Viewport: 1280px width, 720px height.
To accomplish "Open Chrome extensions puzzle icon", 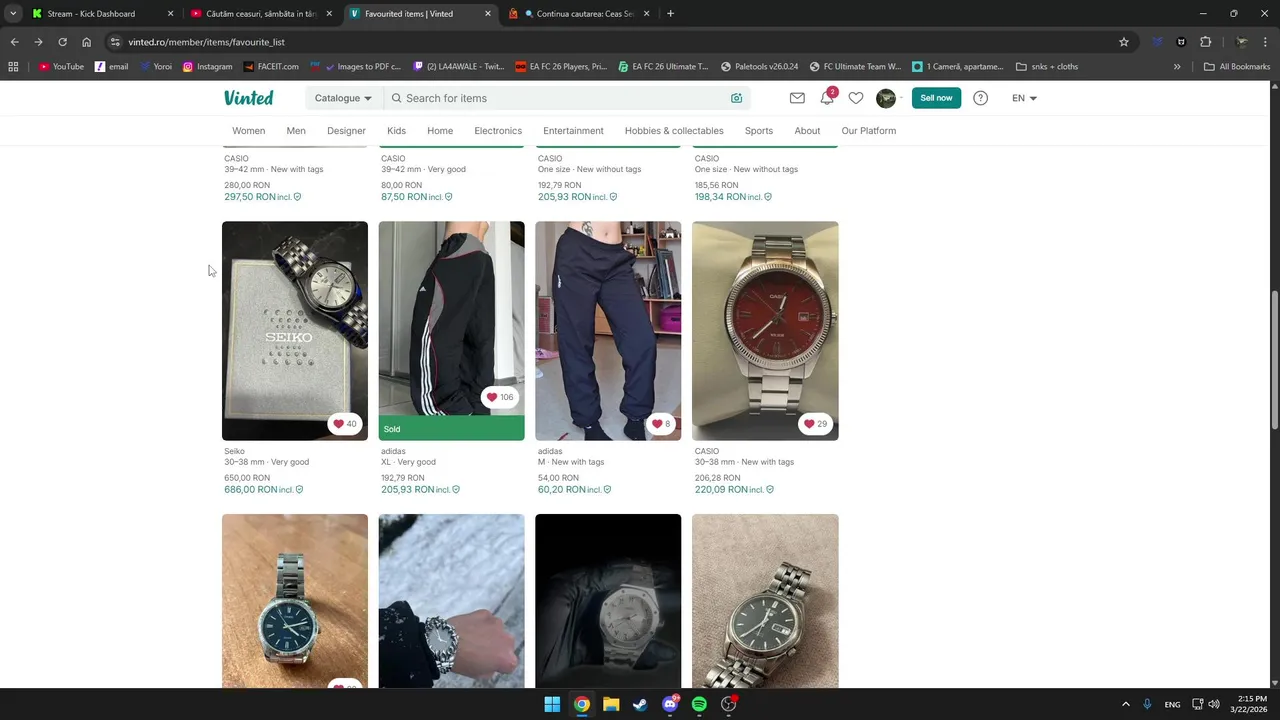I will 1205,42.
